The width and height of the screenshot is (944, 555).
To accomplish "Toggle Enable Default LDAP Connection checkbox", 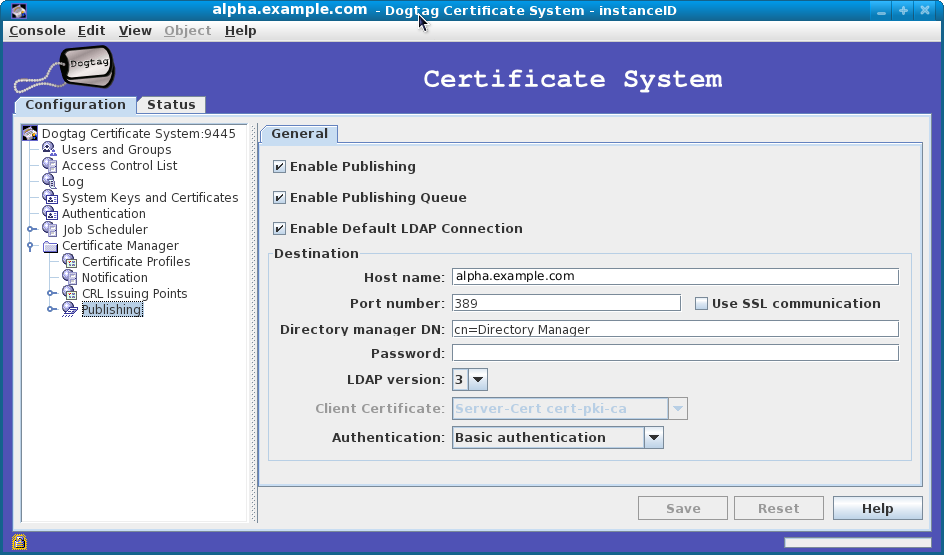I will click(279, 229).
